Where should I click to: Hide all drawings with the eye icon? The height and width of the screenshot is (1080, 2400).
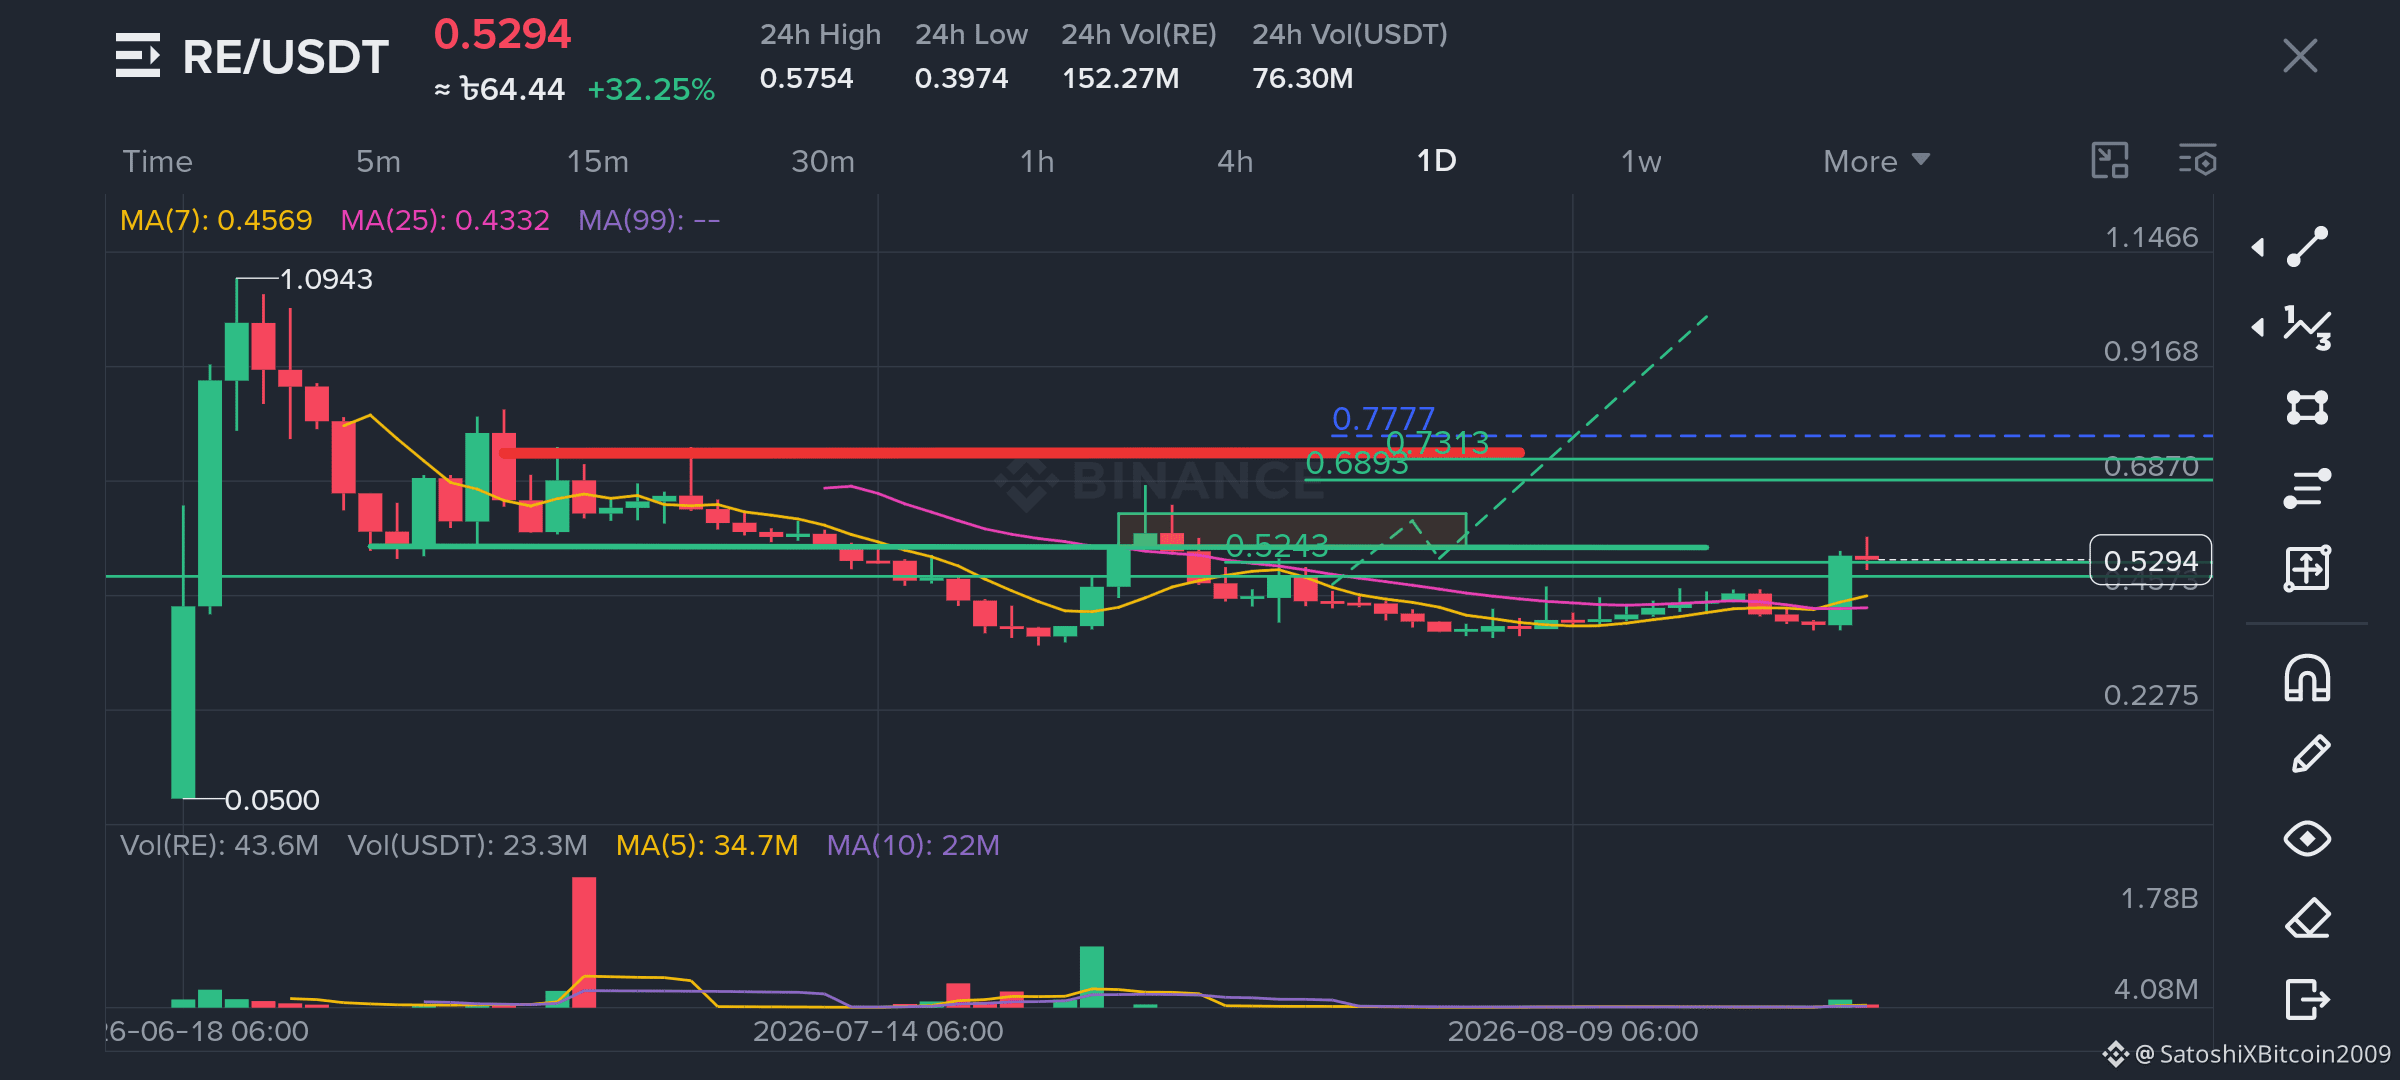coord(2307,838)
